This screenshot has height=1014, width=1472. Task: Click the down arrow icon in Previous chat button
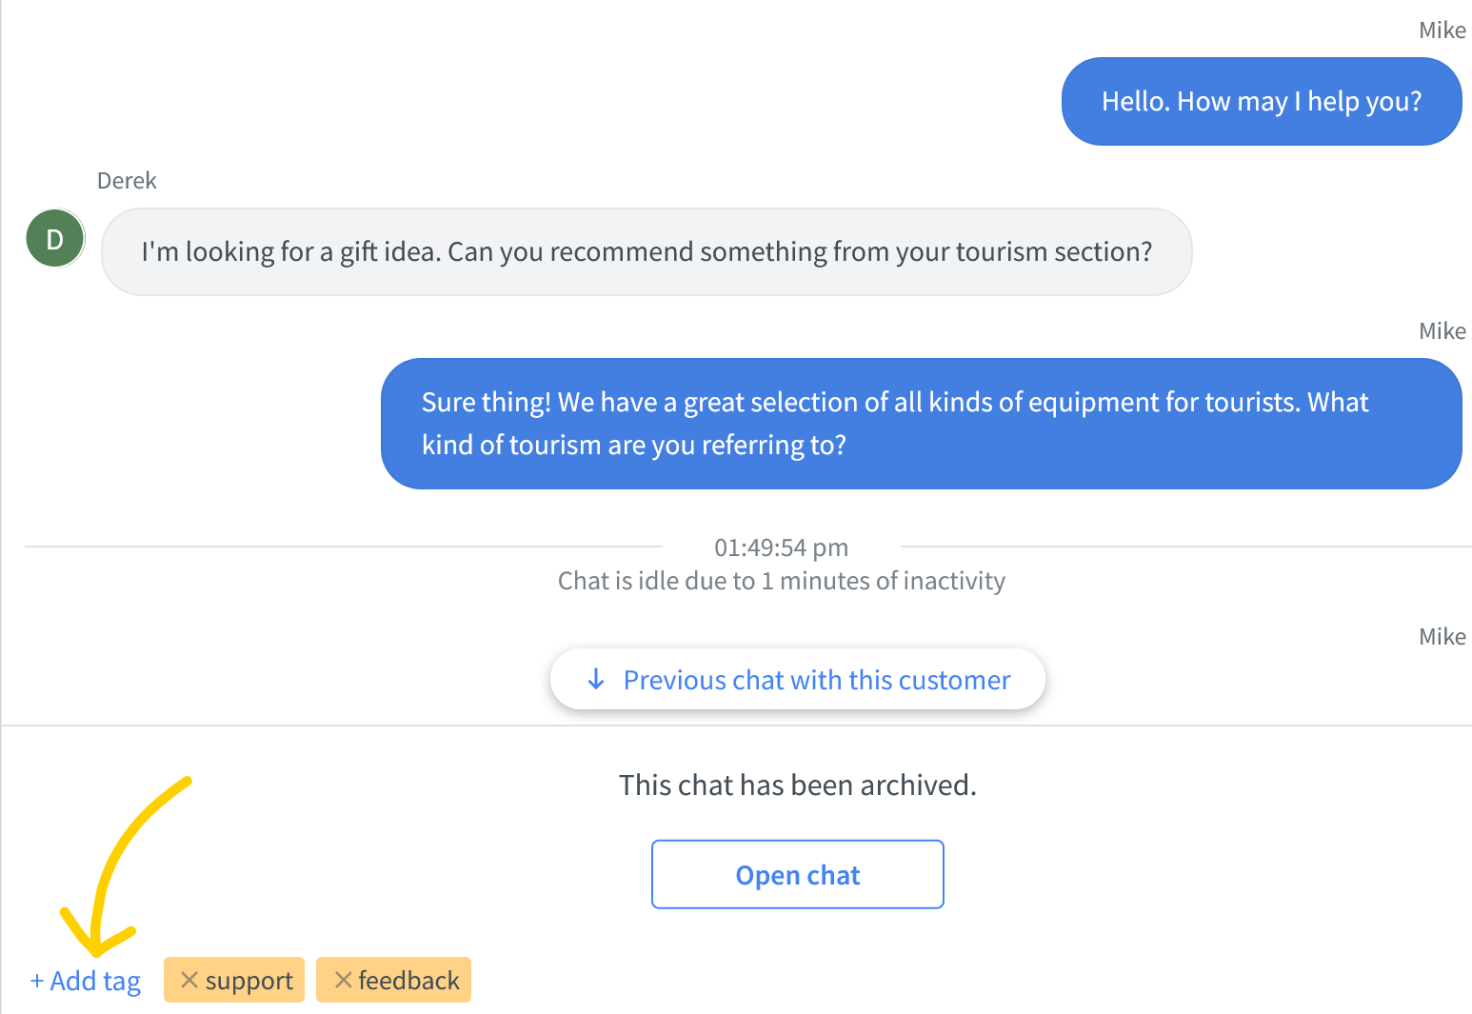pos(596,680)
